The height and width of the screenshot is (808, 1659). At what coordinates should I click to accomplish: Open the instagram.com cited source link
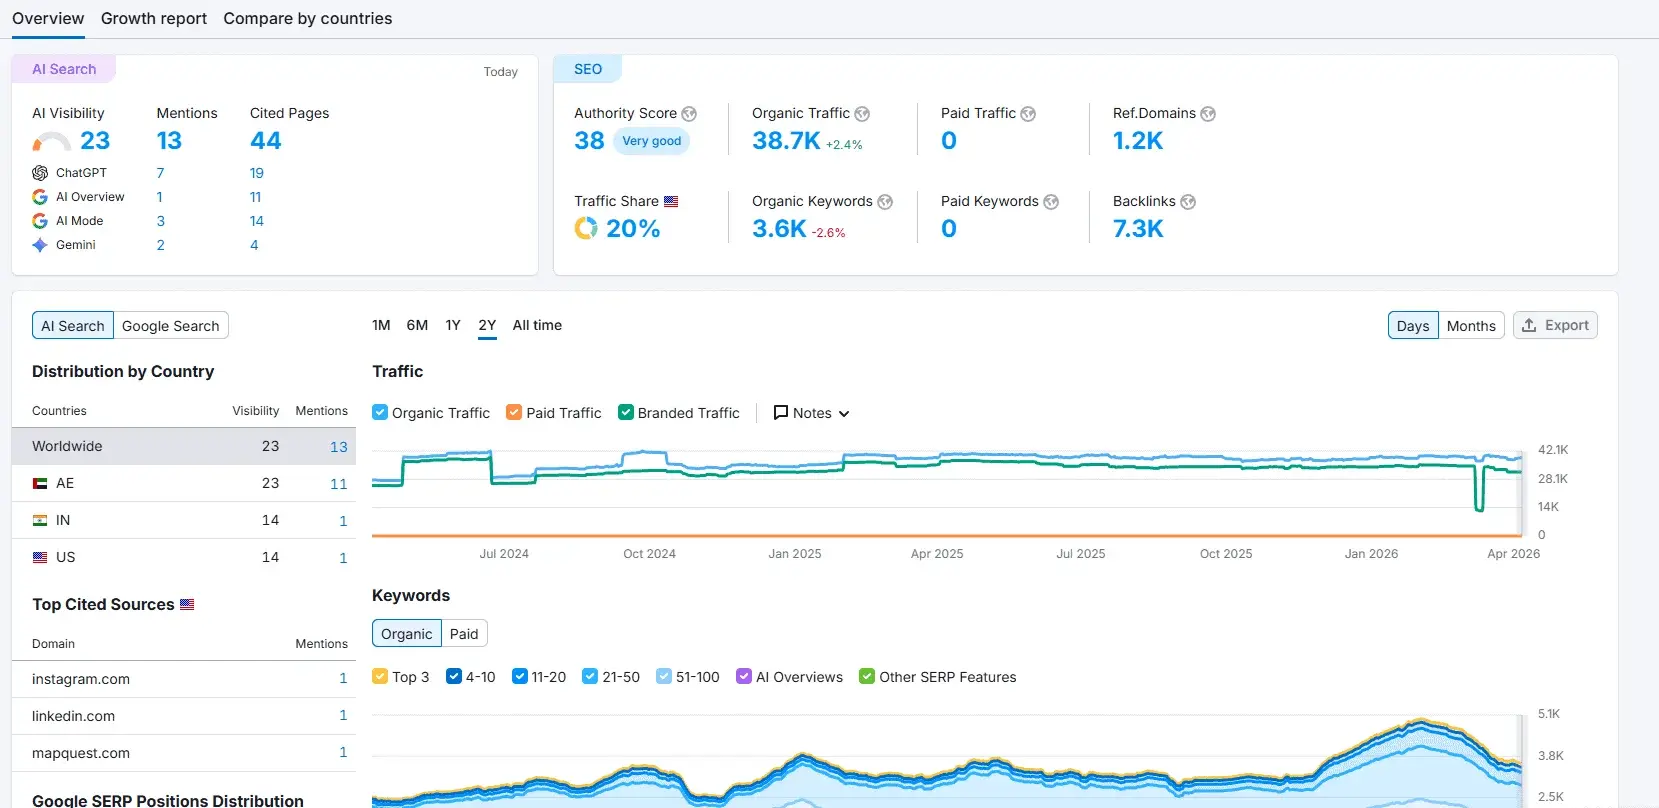pos(81,679)
